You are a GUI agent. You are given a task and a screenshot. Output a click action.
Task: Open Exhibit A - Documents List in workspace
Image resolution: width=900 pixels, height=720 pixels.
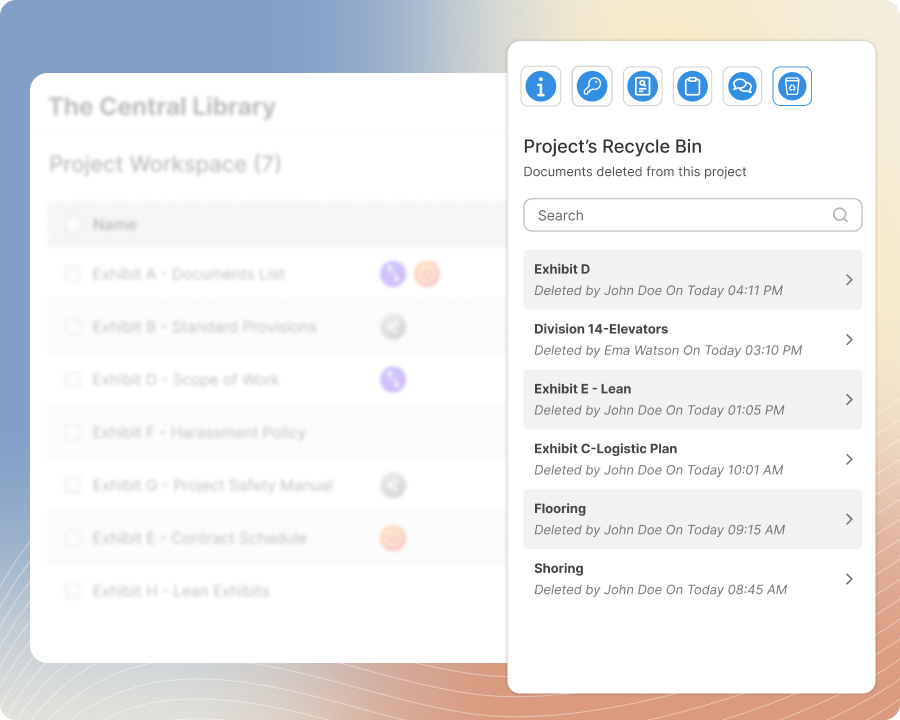pyautogui.click(x=189, y=274)
